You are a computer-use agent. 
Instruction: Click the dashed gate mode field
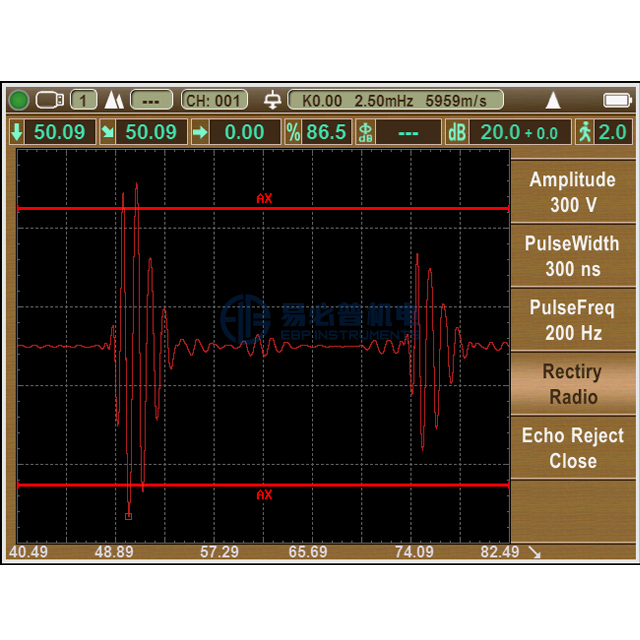(x=151, y=100)
